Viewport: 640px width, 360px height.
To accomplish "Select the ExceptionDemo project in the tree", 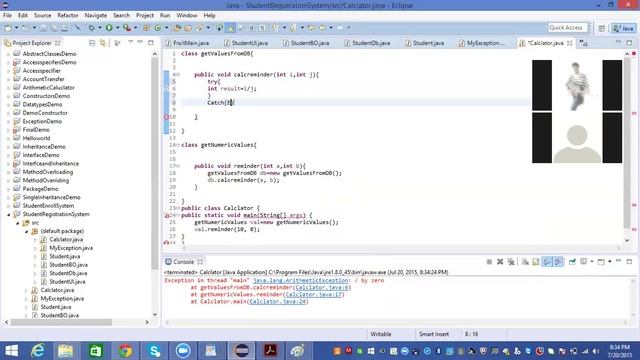I will click(42, 121).
